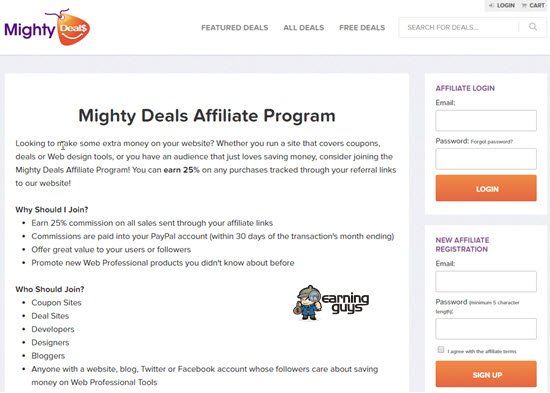550x393 pixels.
Task: Click the login arrow icon in top bar
Action: point(491,5)
